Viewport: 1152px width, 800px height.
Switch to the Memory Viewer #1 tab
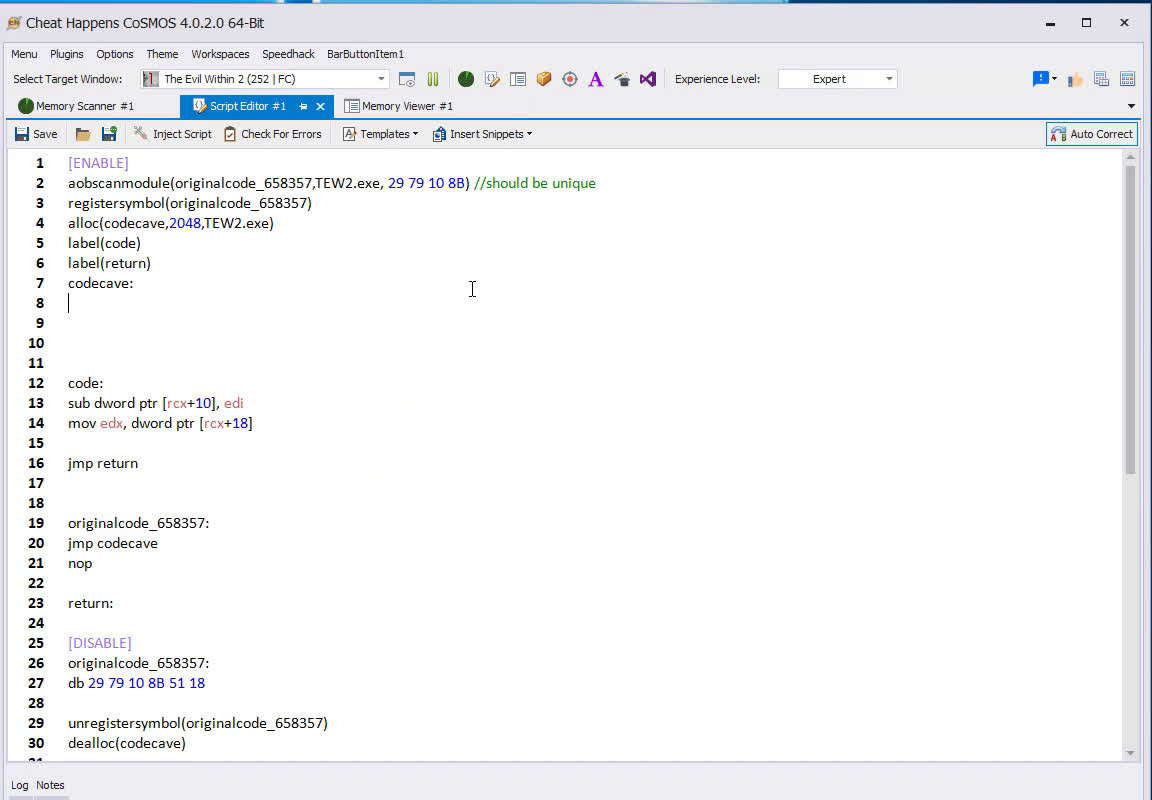pyautogui.click(x=399, y=107)
